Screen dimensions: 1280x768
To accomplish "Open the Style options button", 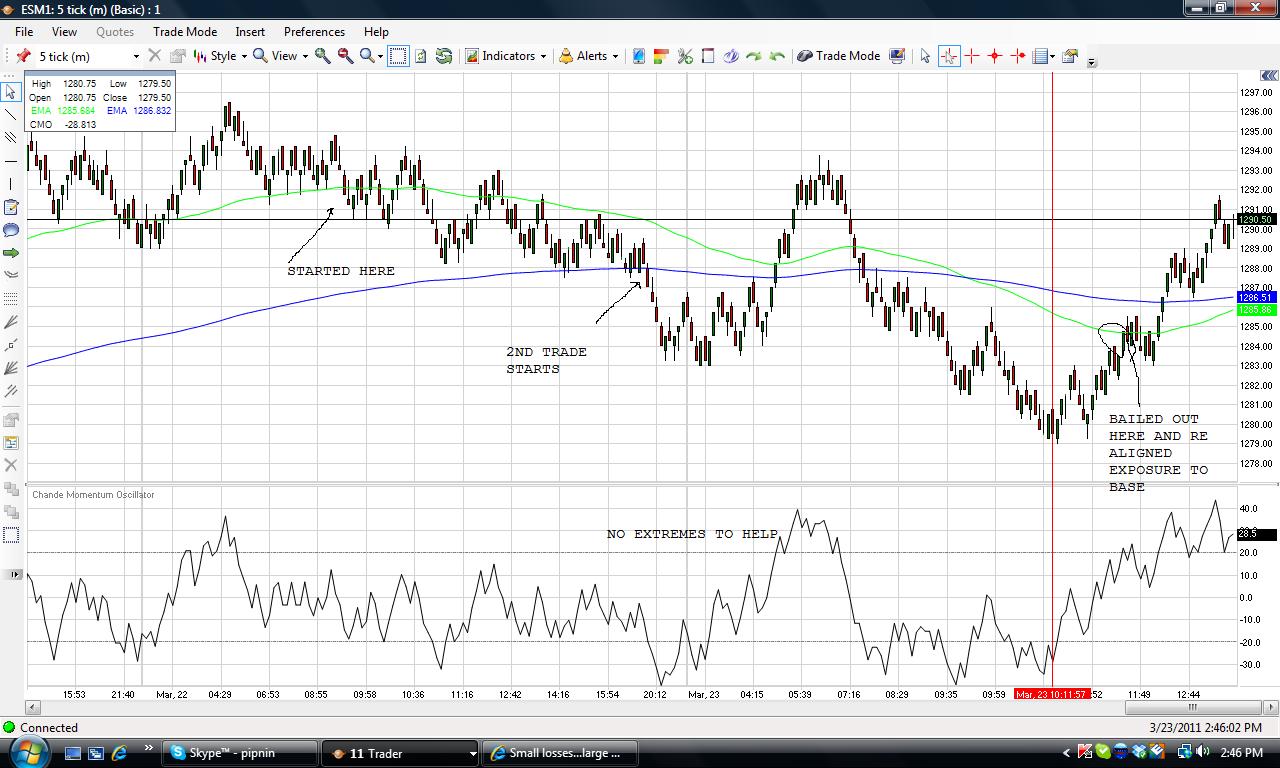I will (220, 56).
